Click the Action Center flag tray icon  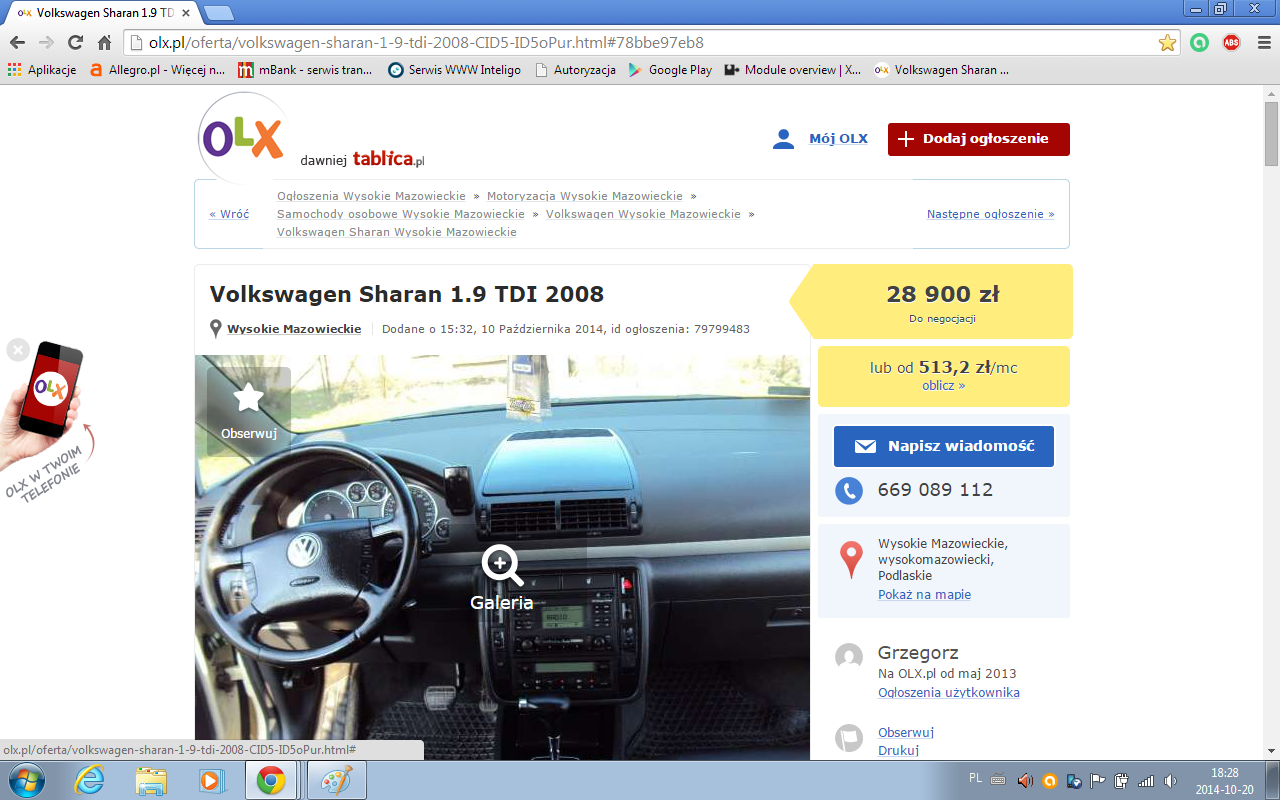pos(1097,781)
